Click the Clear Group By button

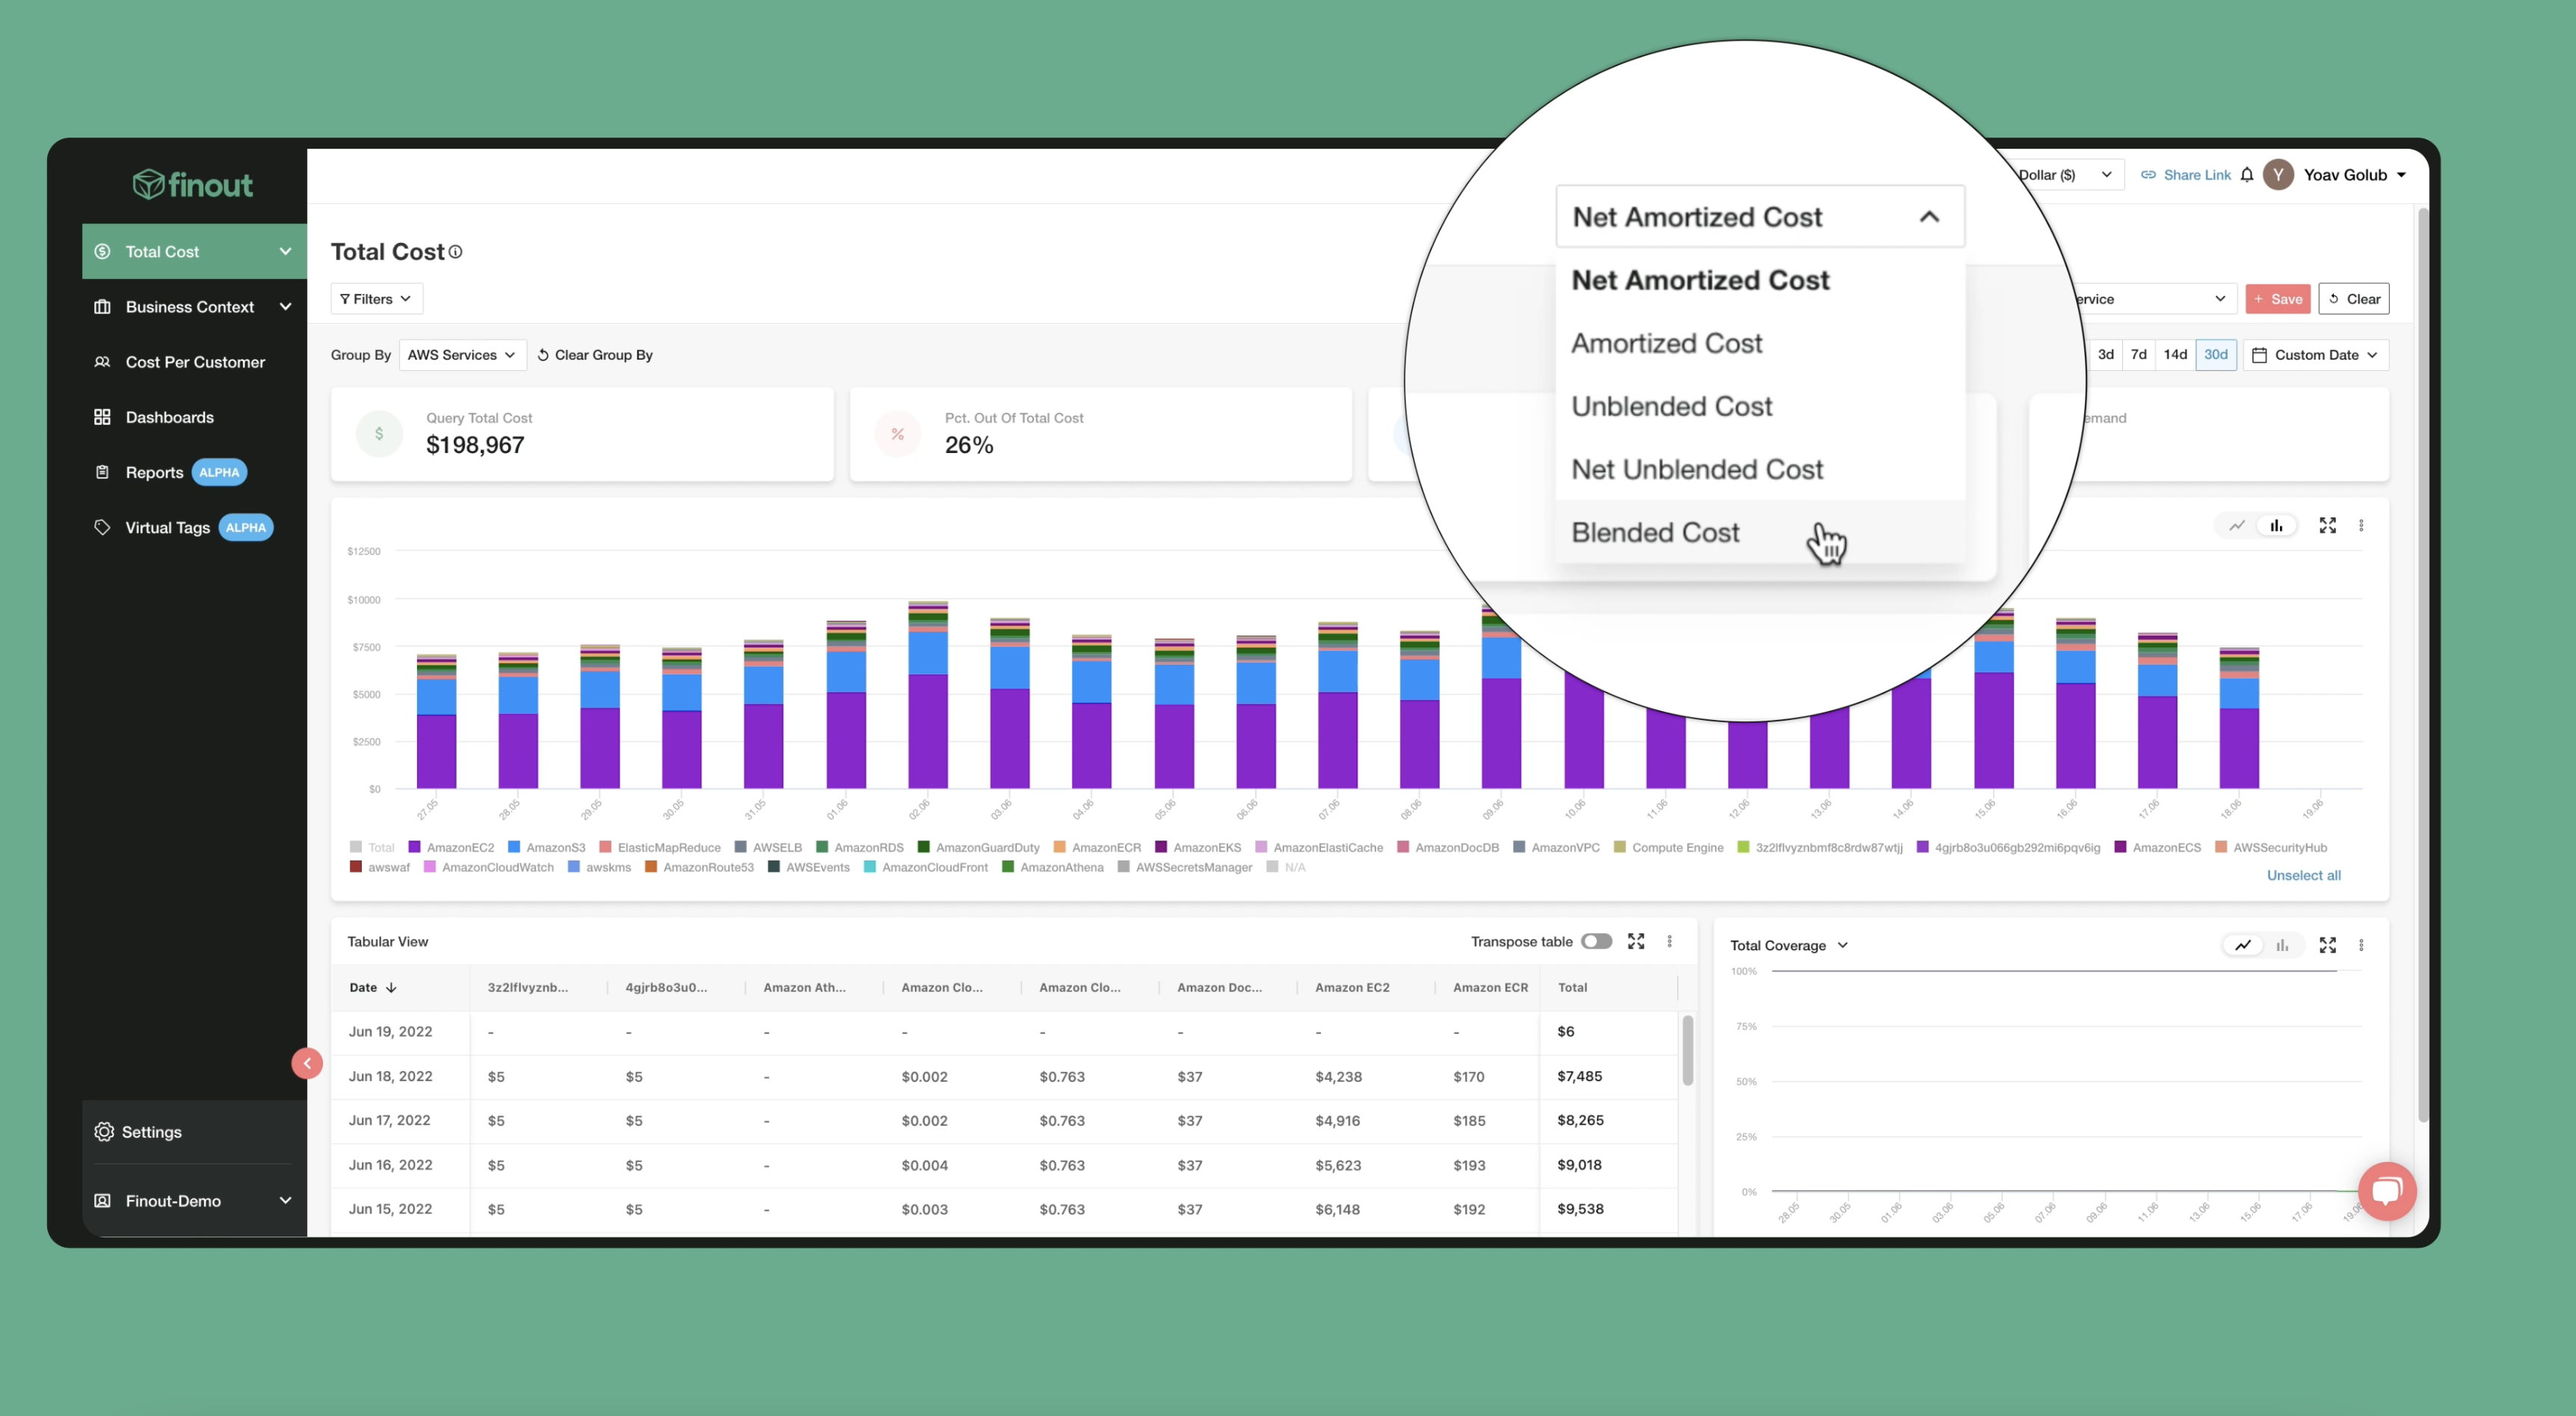[x=594, y=356]
